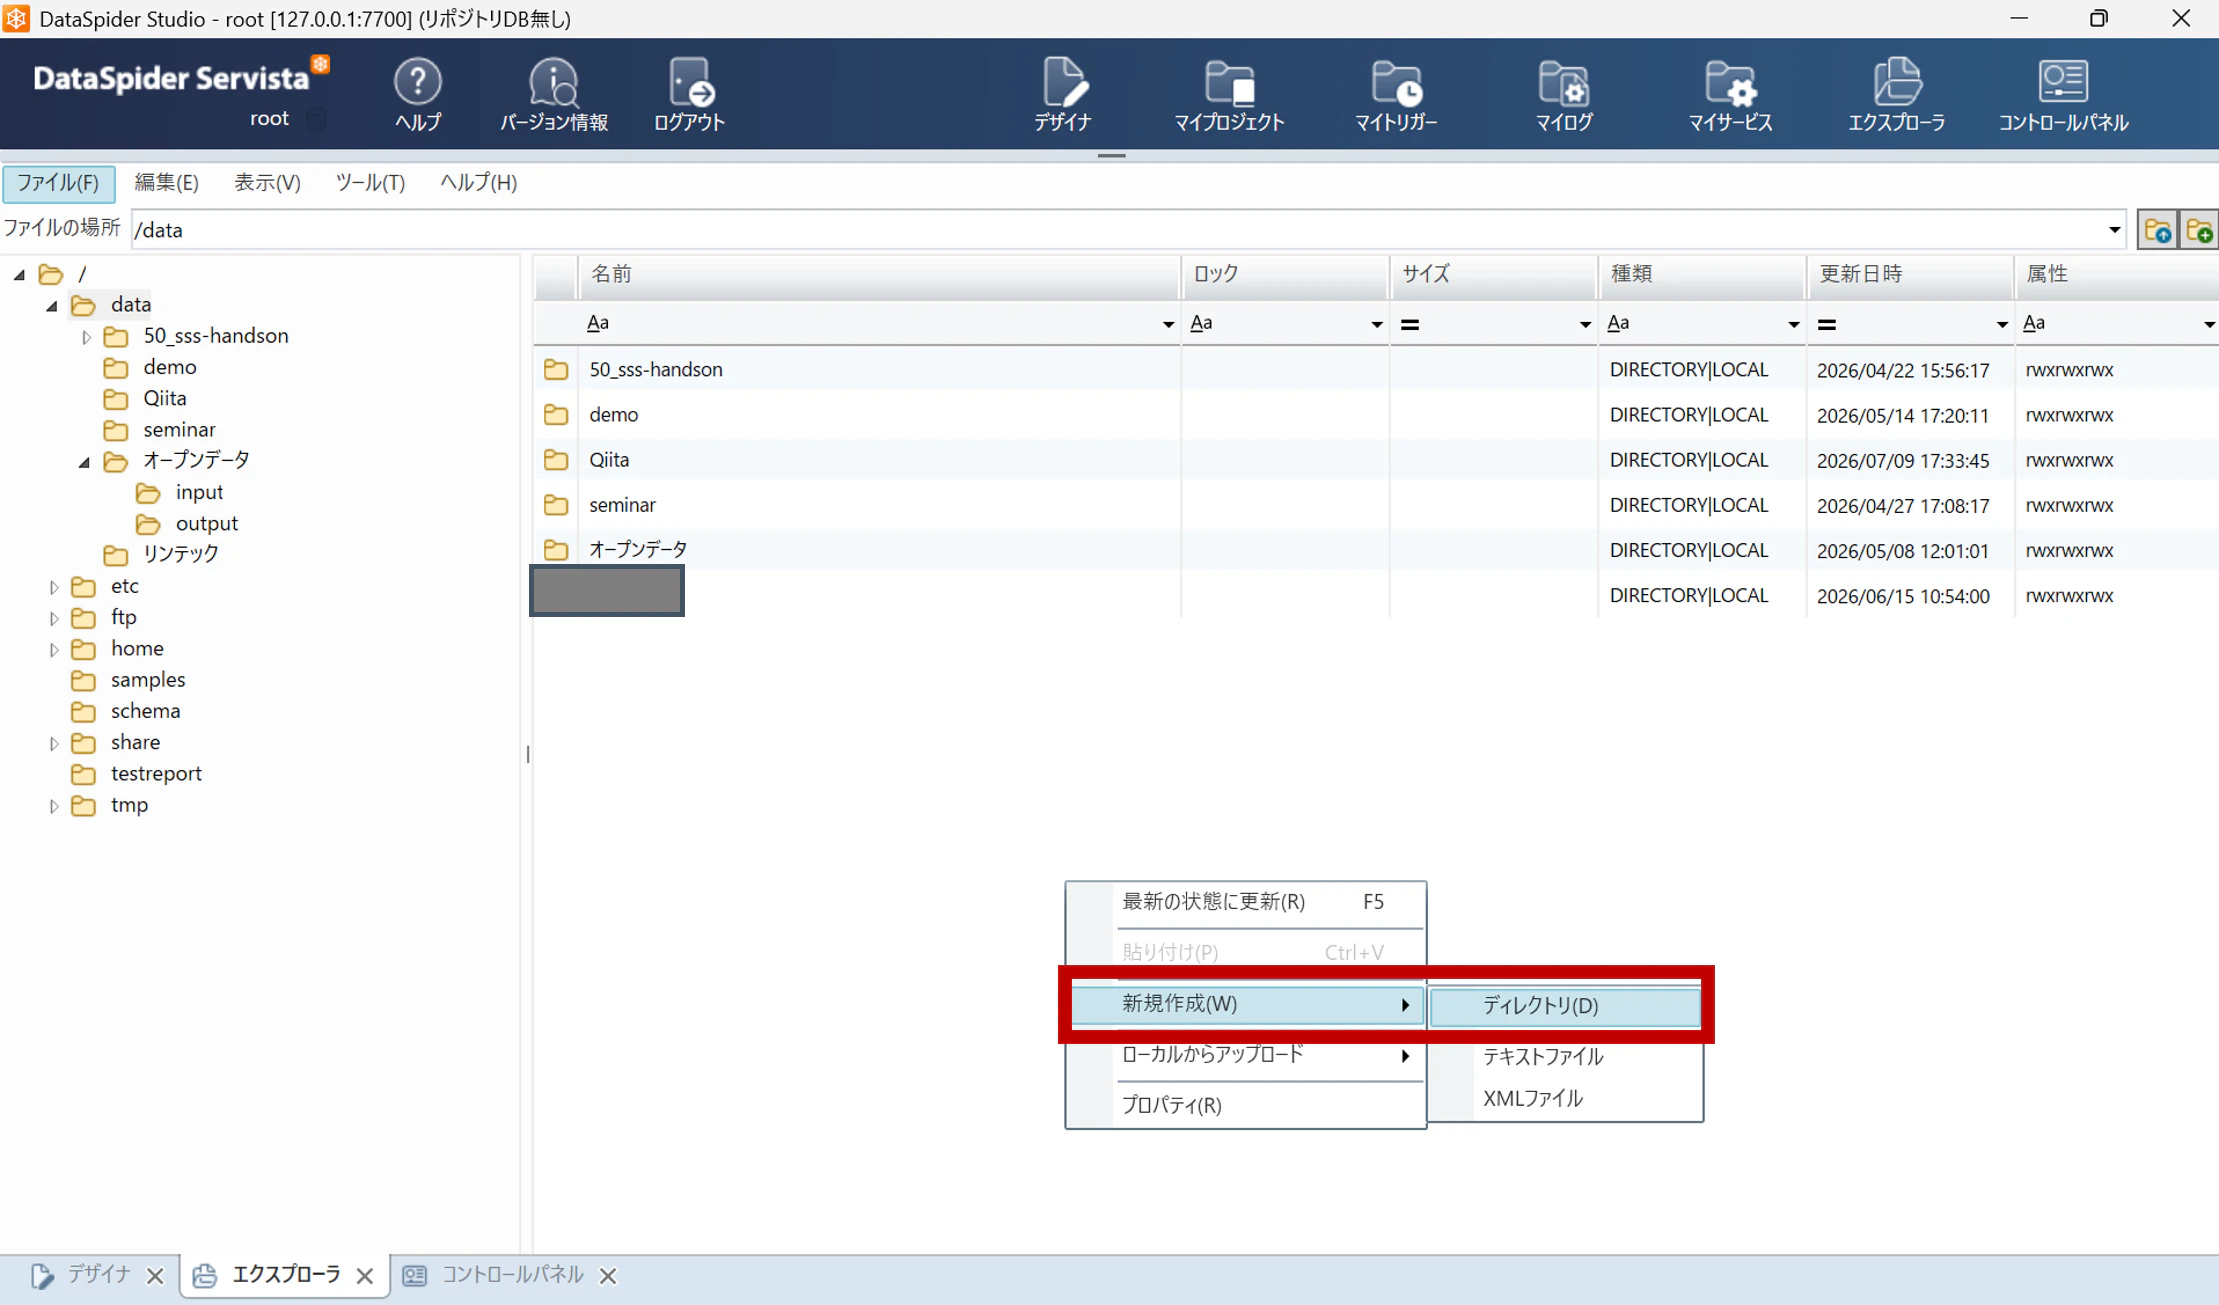The height and width of the screenshot is (1305, 2219).
Task: Open the 属性 column filter dropdown
Action: tap(2208, 324)
